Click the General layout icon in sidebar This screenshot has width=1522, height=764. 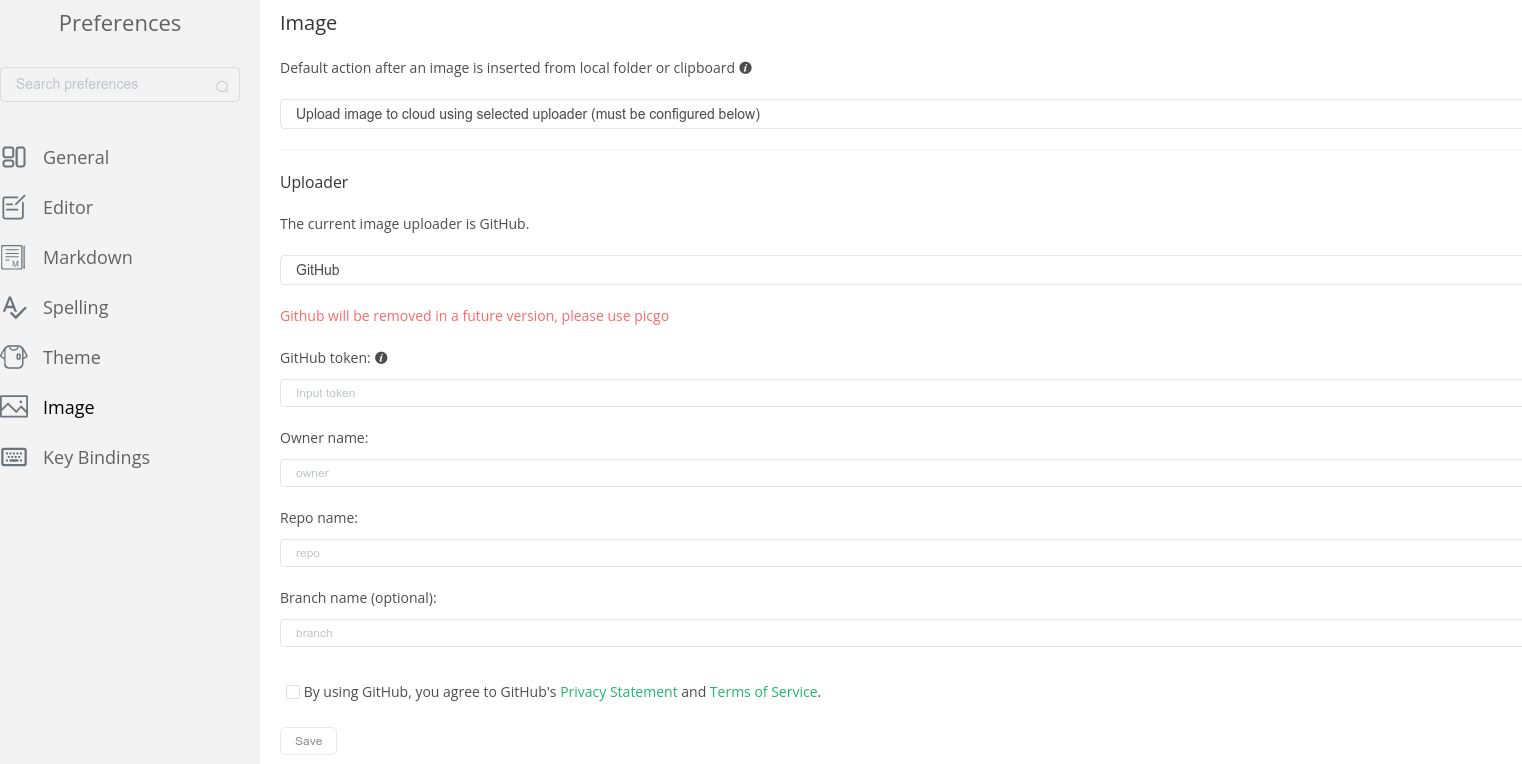pyautogui.click(x=14, y=157)
